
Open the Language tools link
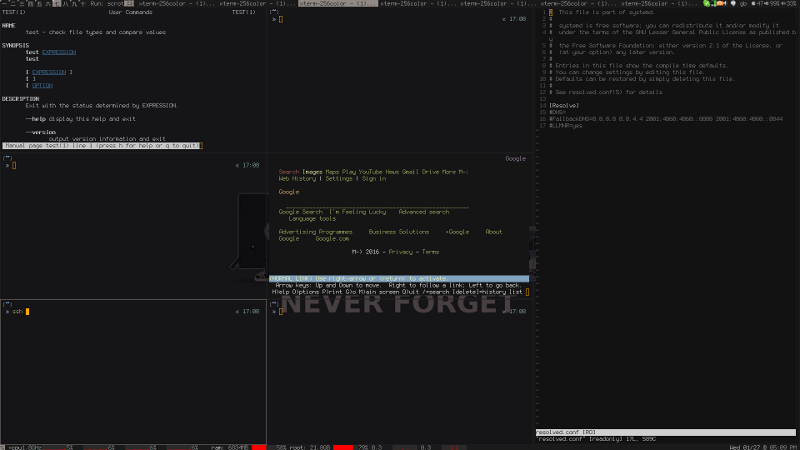pyautogui.click(x=312, y=218)
